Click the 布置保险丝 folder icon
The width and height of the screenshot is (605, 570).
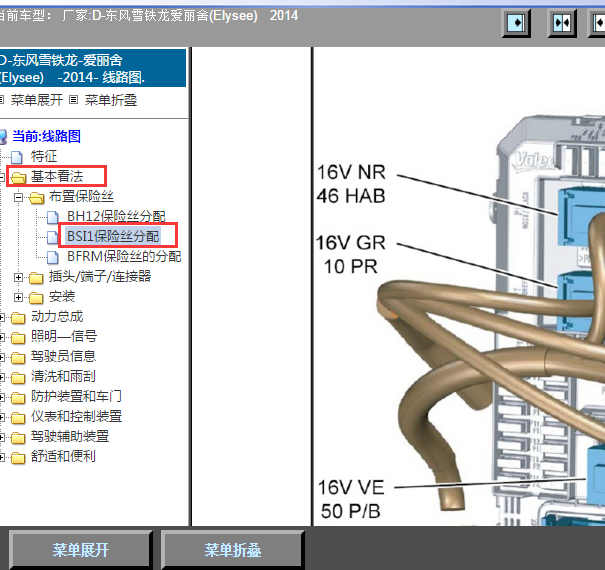[36, 198]
